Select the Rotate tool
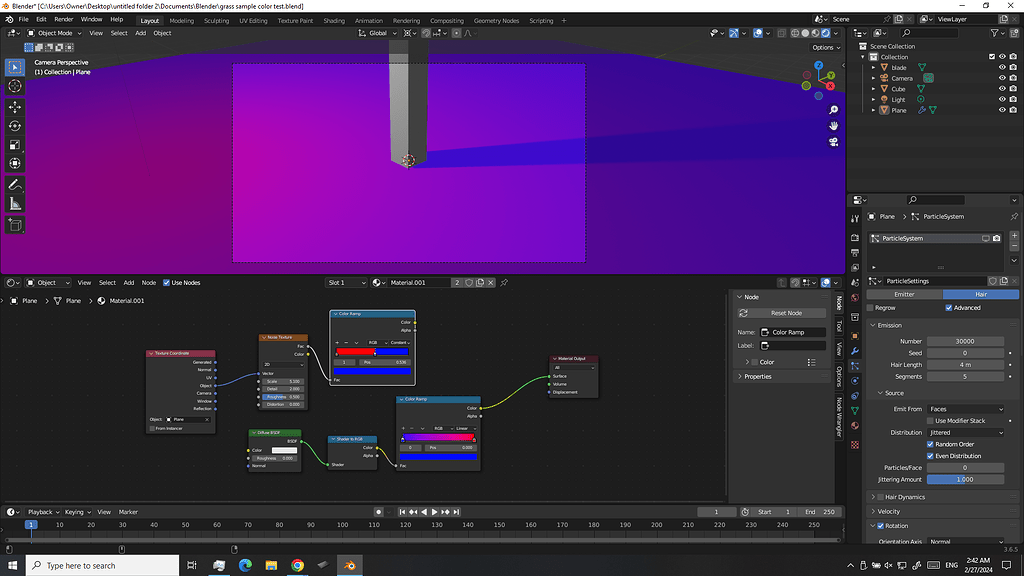The width and height of the screenshot is (1024, 576). pos(15,126)
